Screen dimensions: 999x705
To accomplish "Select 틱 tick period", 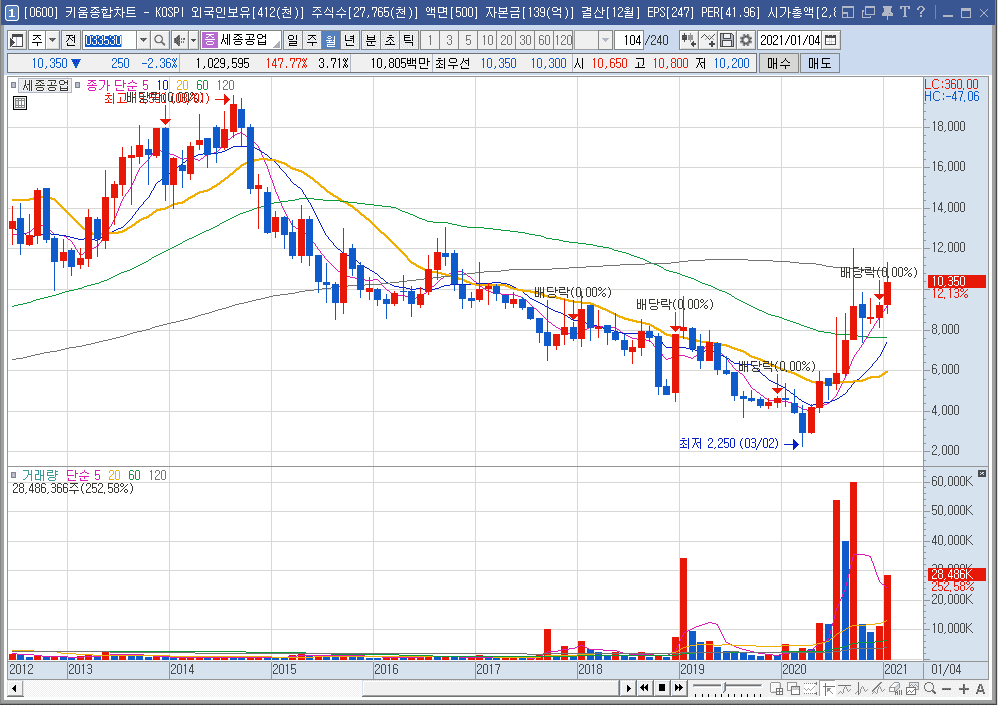I will click(x=408, y=41).
